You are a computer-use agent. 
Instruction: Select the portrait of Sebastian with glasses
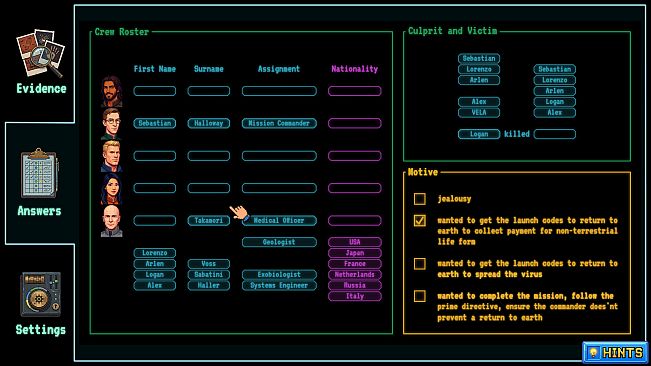pyautogui.click(x=112, y=124)
